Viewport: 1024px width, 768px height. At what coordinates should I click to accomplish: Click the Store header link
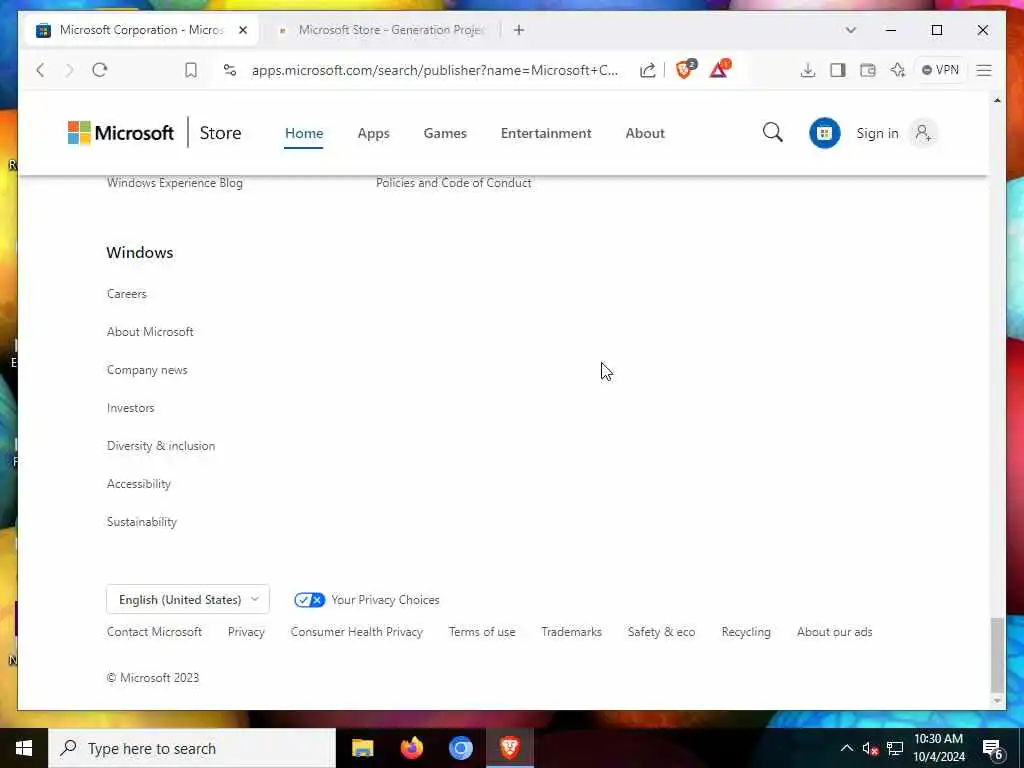tap(220, 133)
